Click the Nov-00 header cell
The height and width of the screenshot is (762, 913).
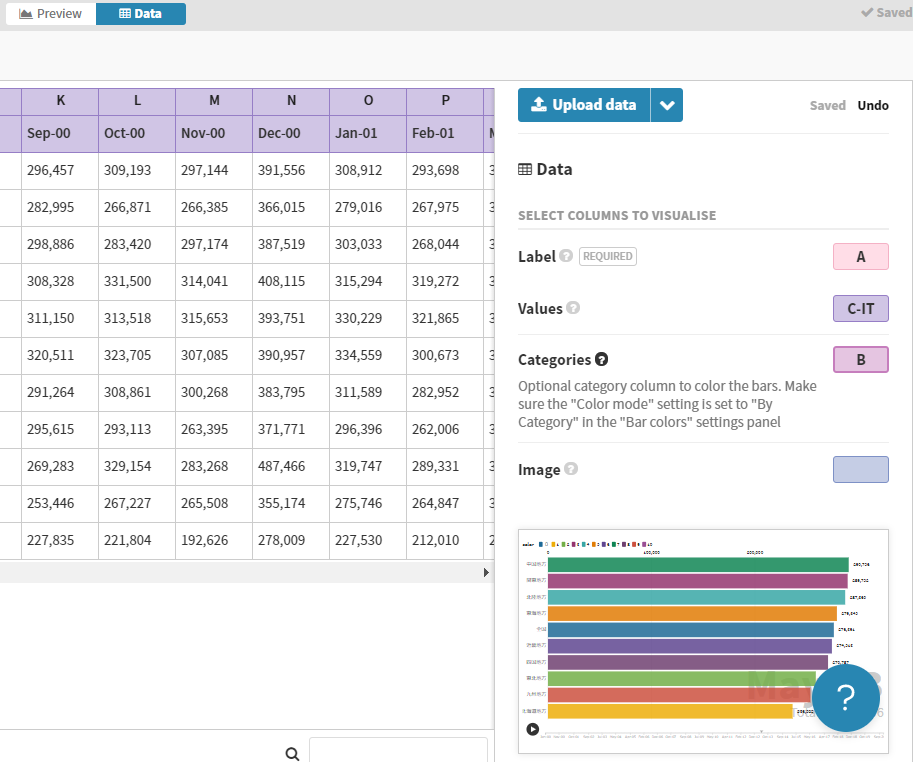(214, 133)
